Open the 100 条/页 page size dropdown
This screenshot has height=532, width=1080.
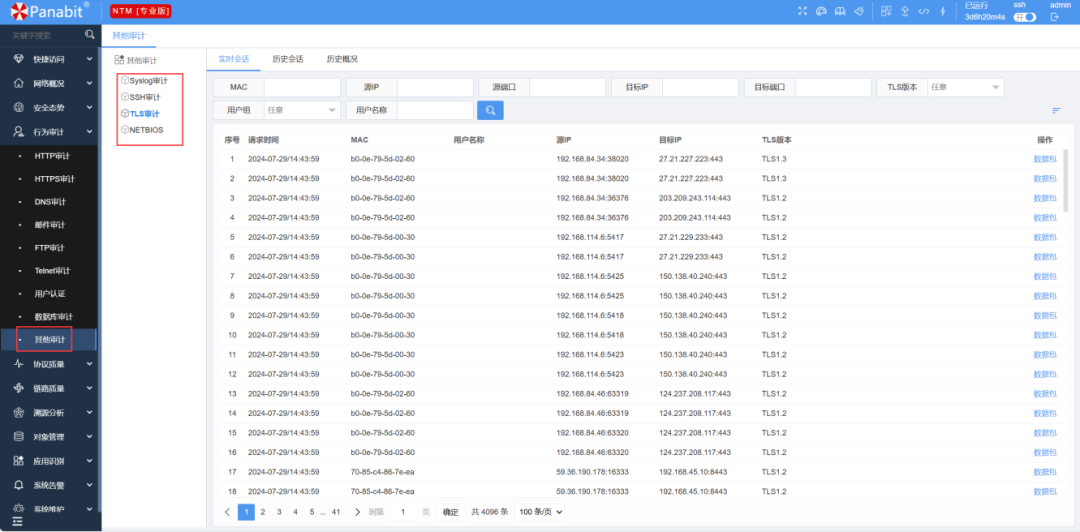point(540,512)
